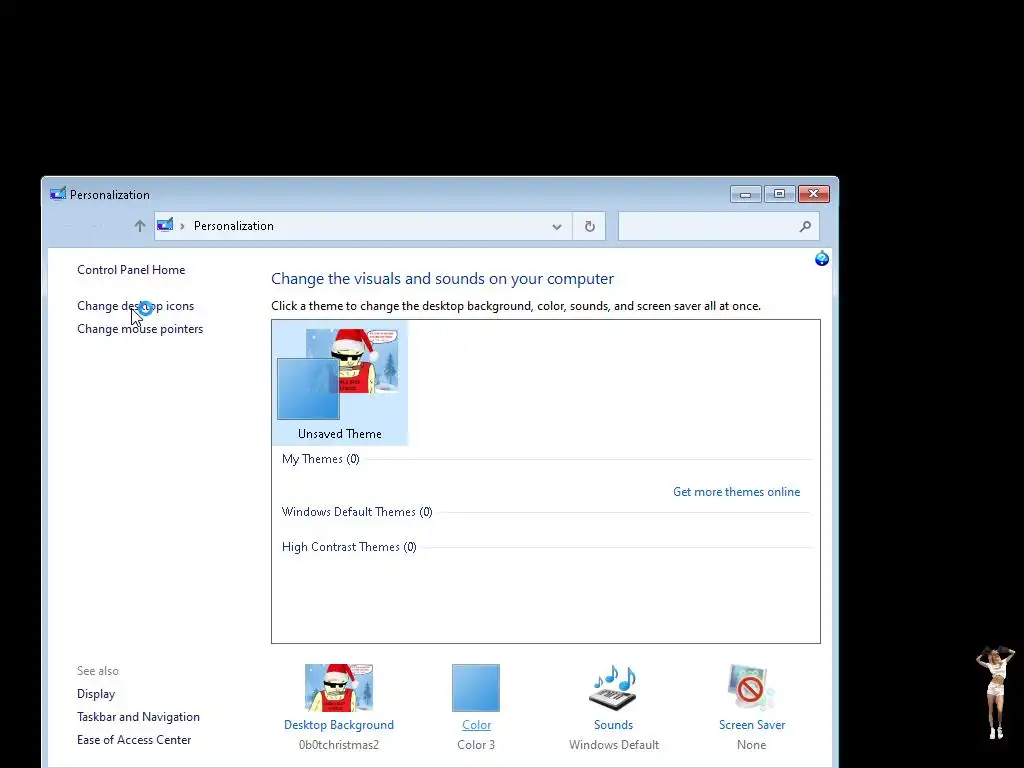Click the Color 3 value text
The image size is (1024, 768).
coord(476,744)
